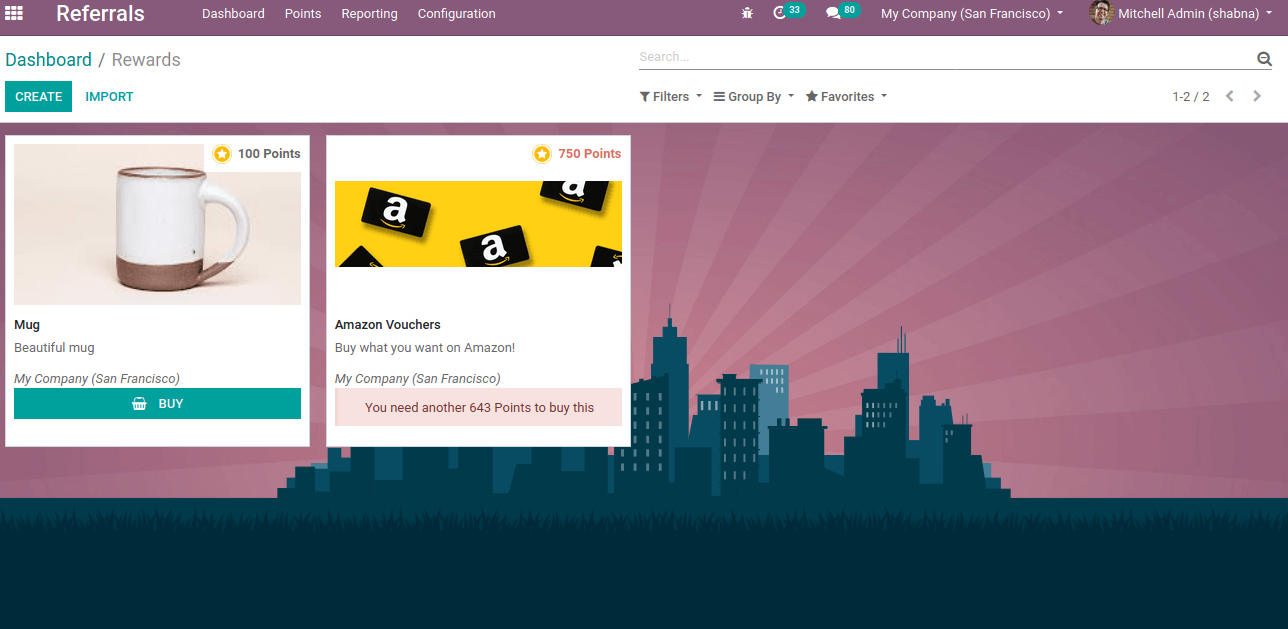
Task: Buy the Mug reward
Action: tap(157, 403)
